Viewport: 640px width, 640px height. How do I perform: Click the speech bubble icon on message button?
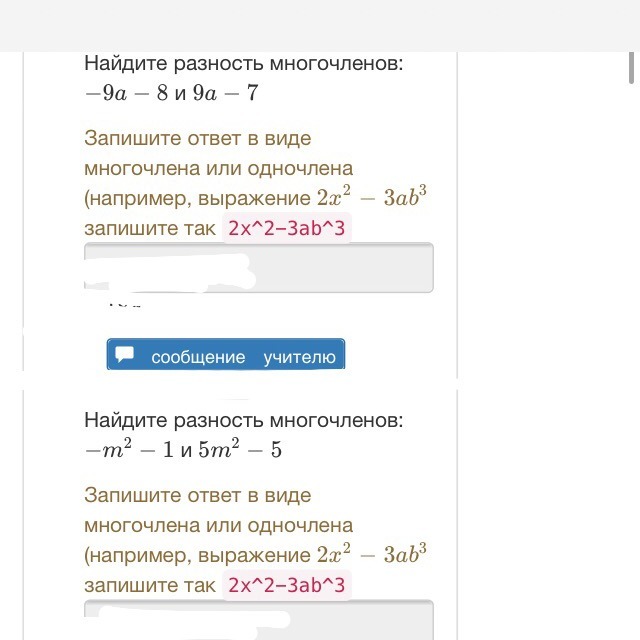point(125,355)
